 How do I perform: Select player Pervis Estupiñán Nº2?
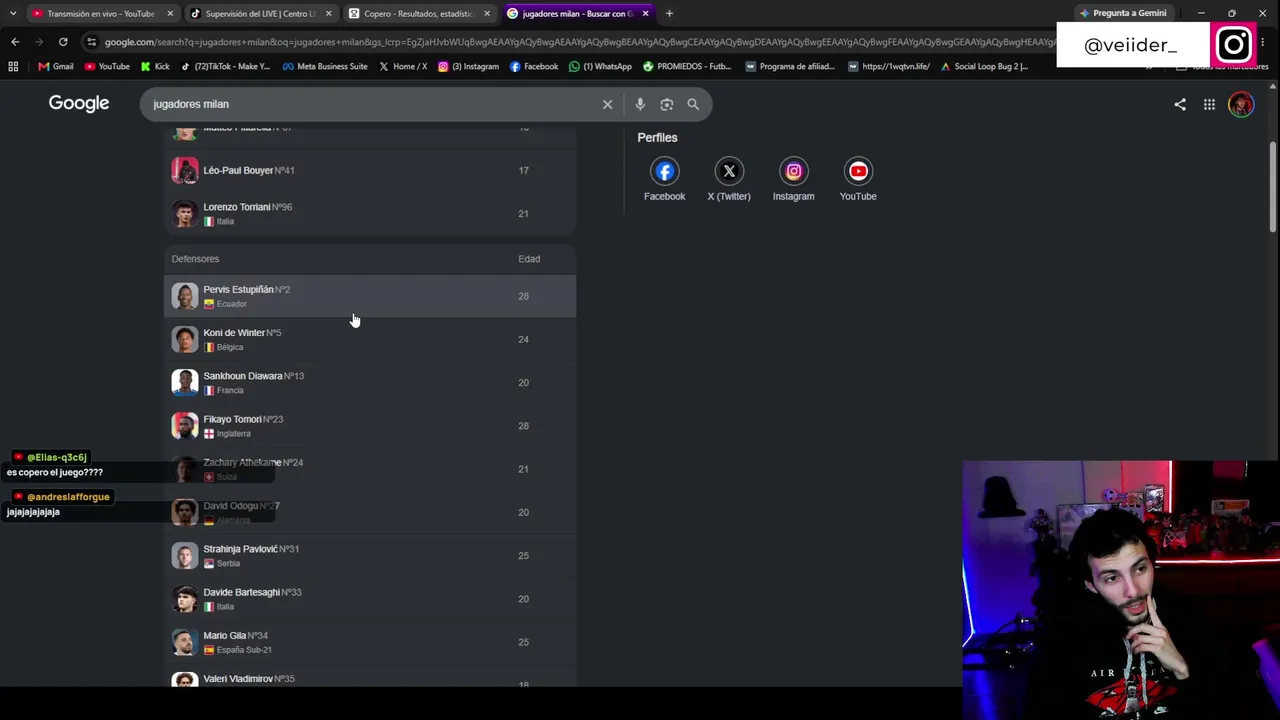tap(370, 296)
